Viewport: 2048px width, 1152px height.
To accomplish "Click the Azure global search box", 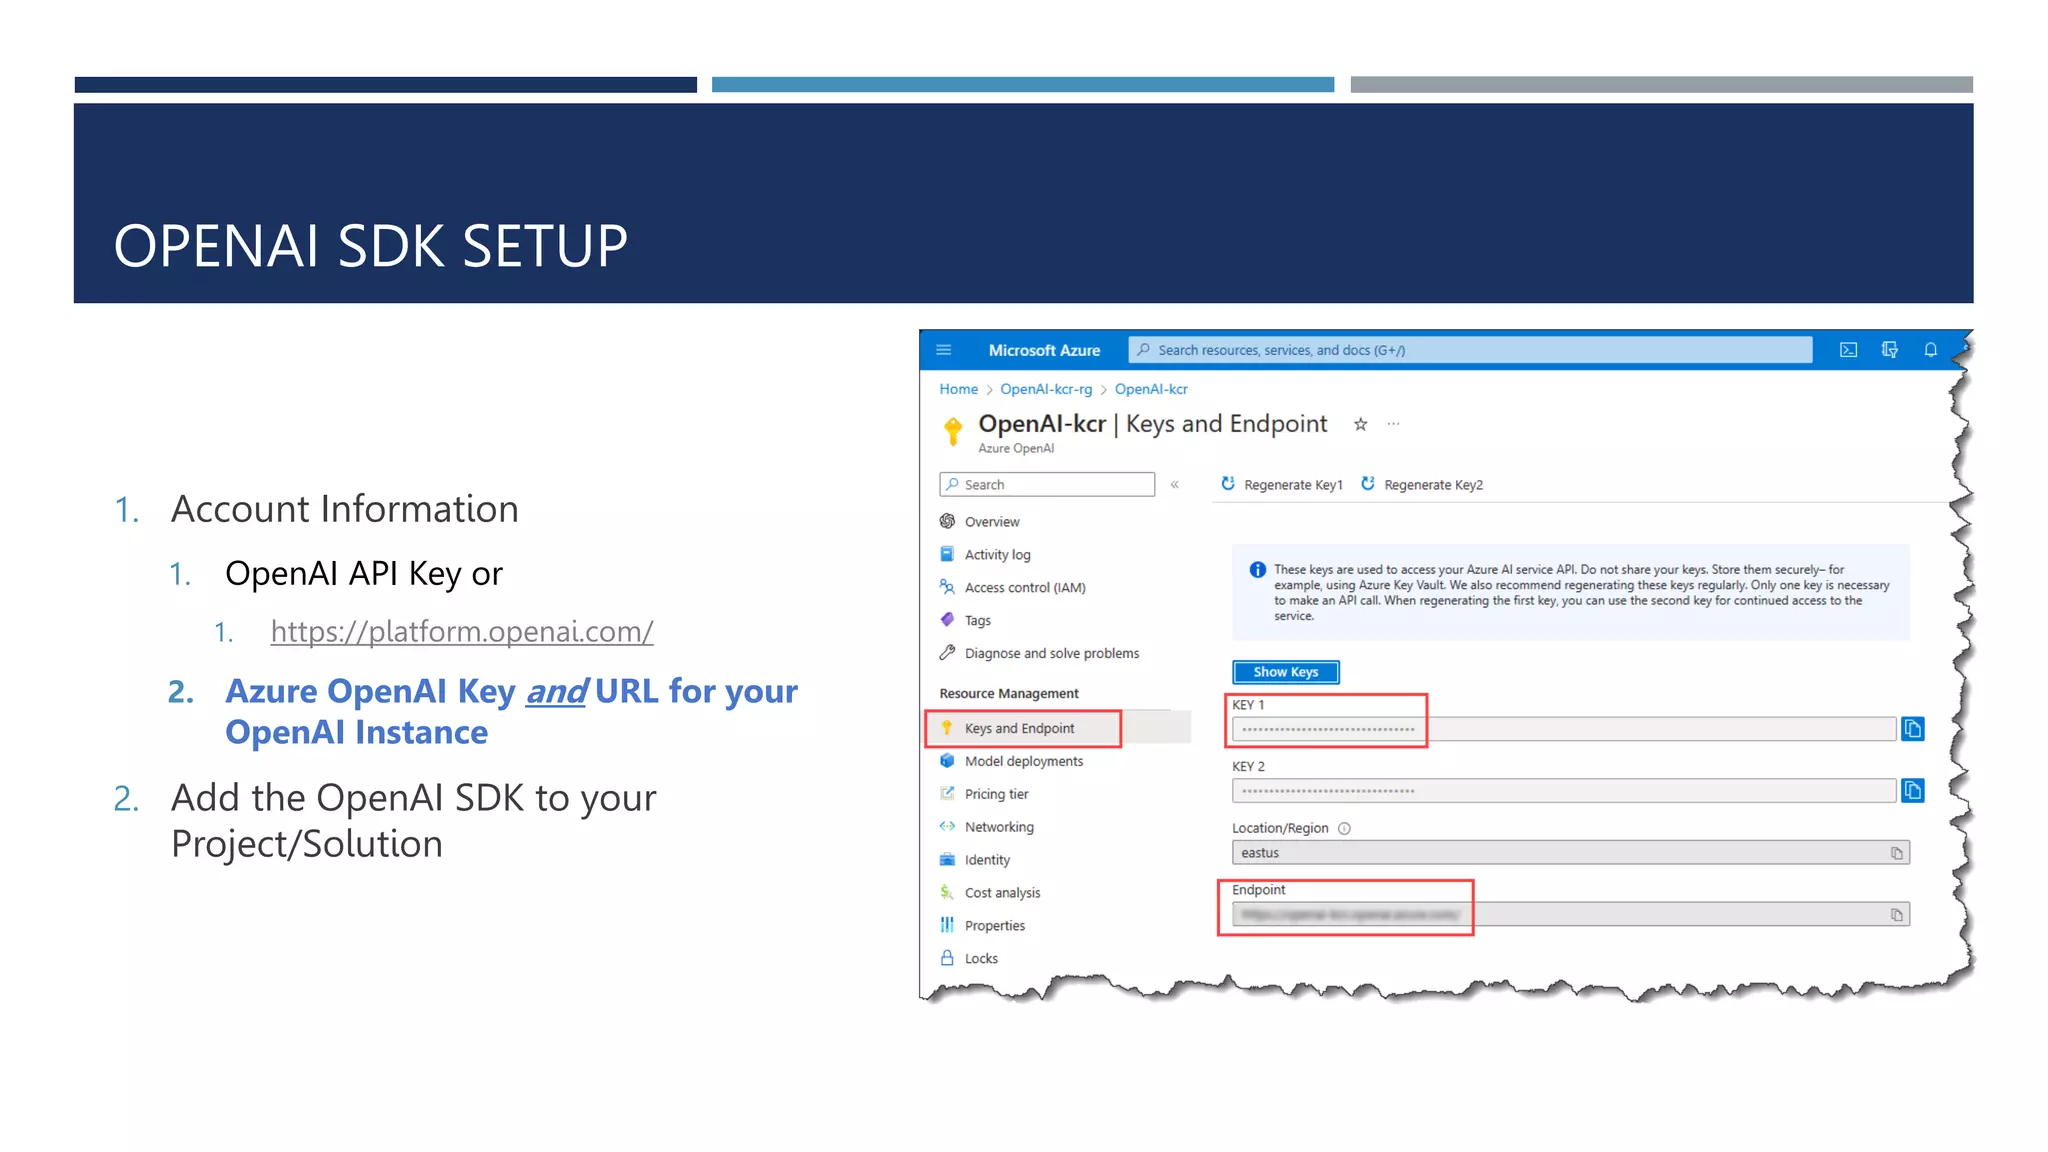I will (1470, 350).
